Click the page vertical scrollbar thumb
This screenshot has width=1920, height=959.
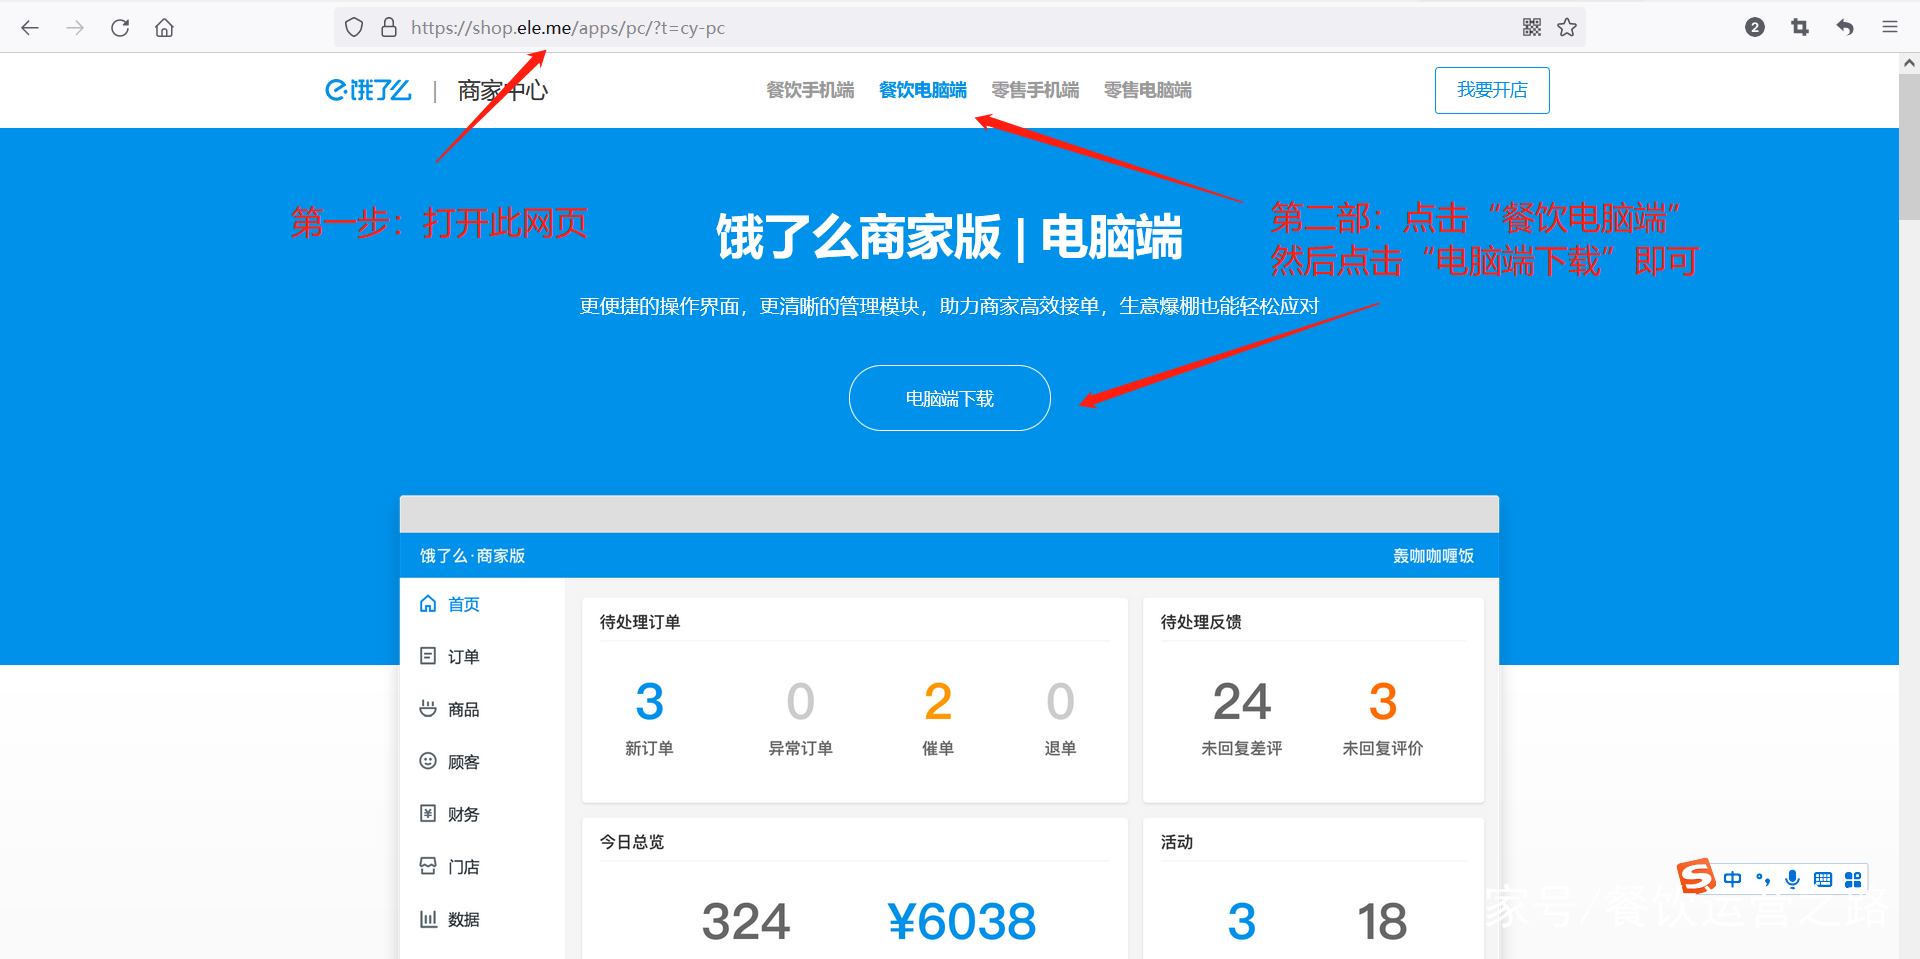pyautogui.click(x=1909, y=145)
